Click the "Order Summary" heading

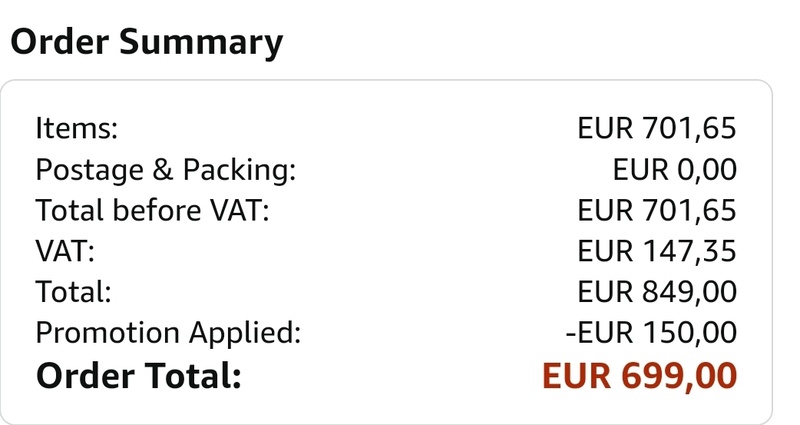[x=146, y=42]
